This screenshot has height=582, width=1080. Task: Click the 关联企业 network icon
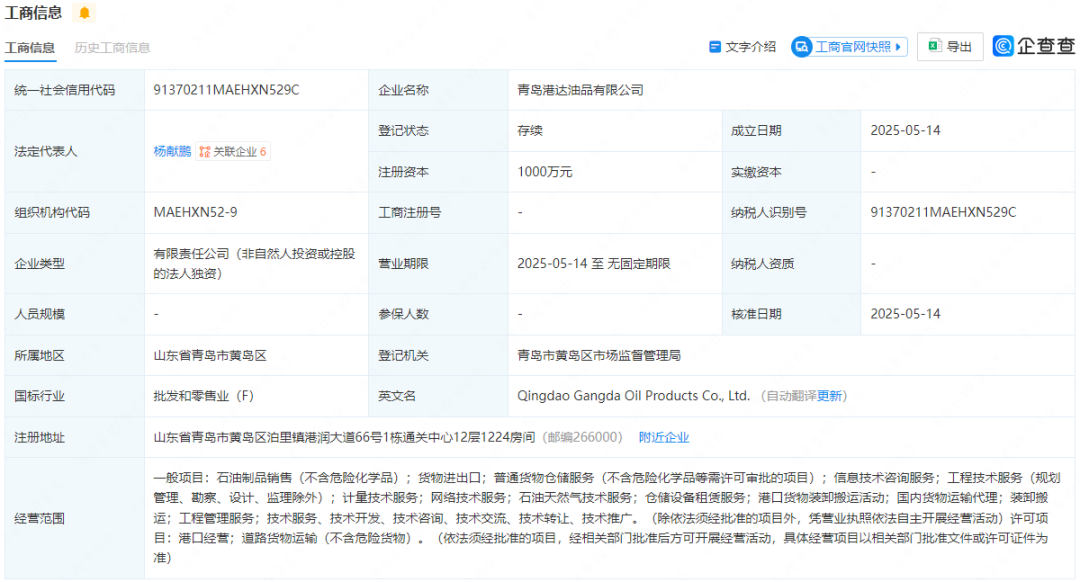pyautogui.click(x=205, y=152)
